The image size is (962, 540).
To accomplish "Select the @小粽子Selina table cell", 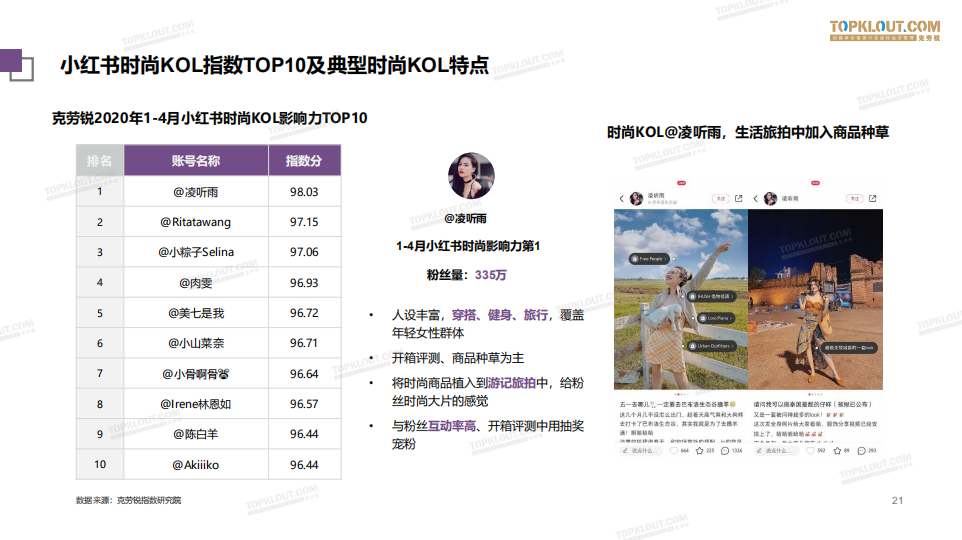I will [x=196, y=252].
